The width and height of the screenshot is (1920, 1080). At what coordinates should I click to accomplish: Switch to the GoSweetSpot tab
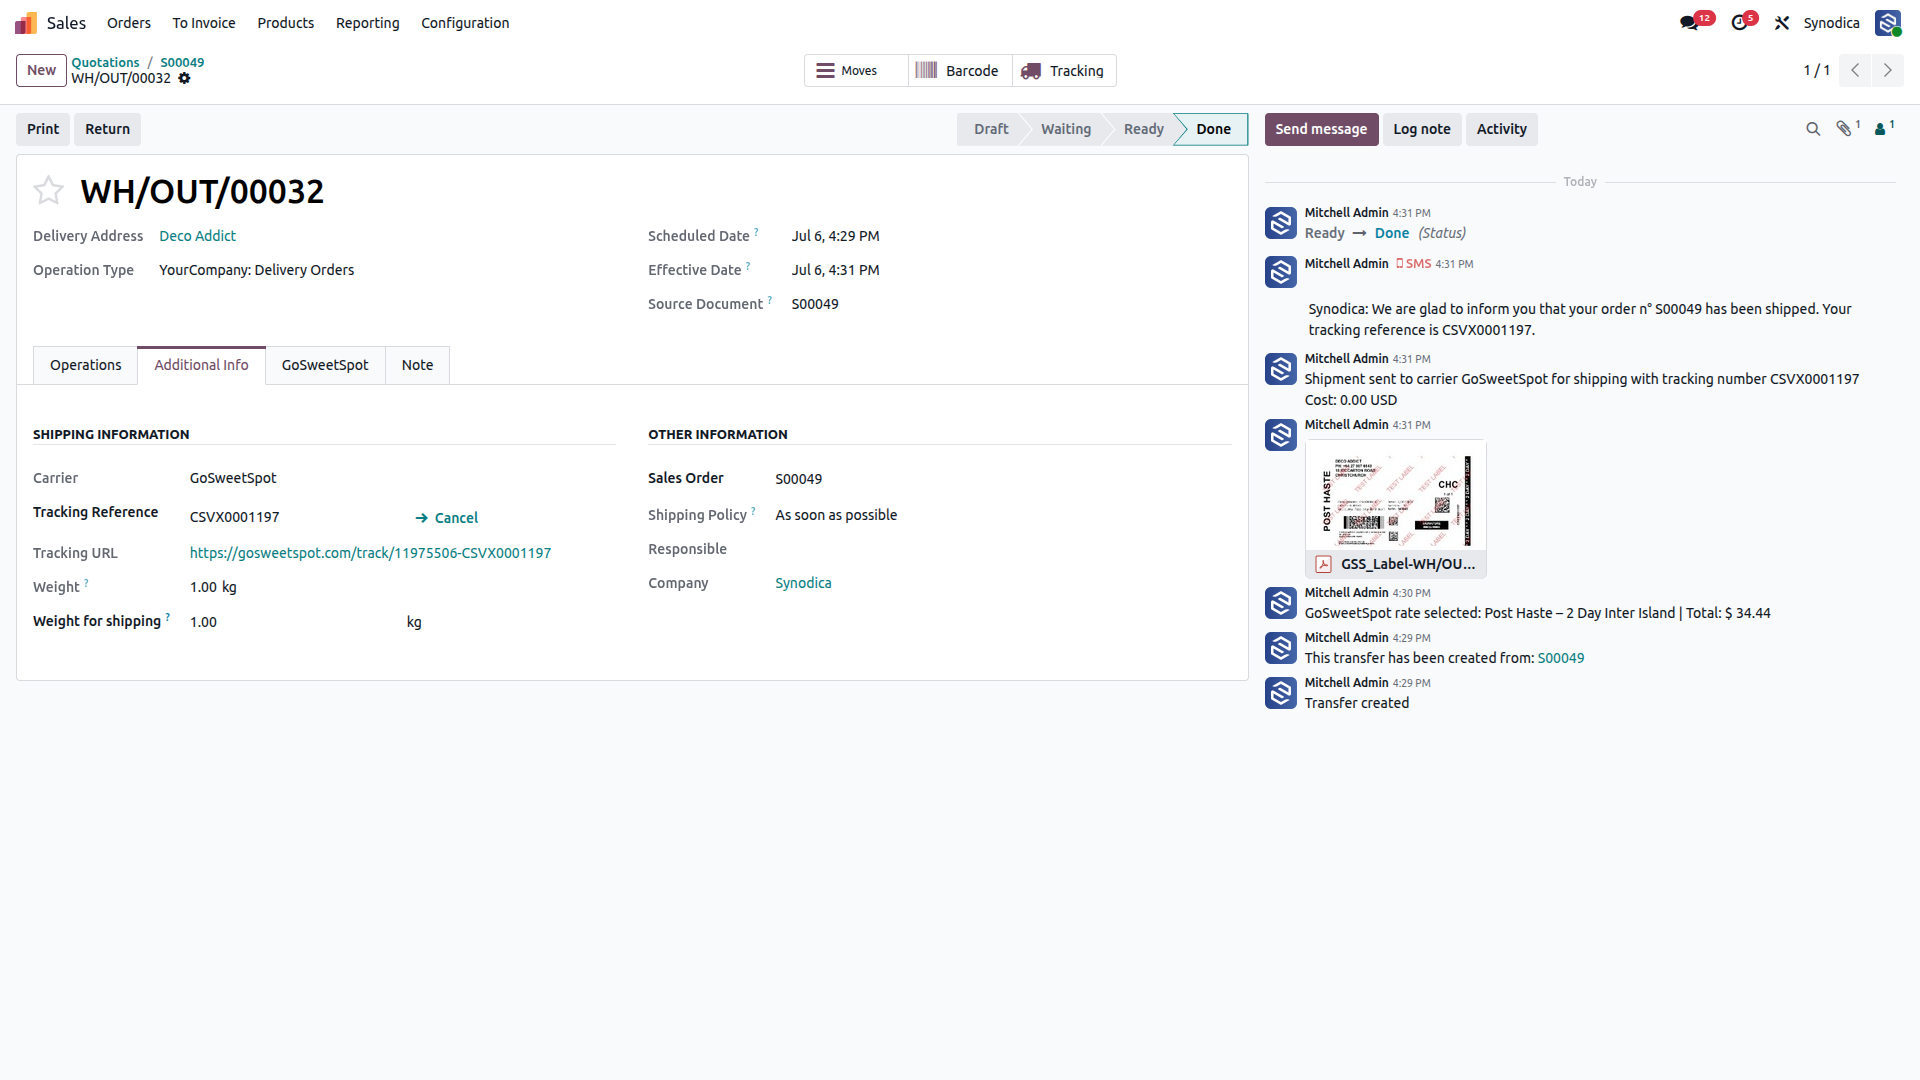[325, 365]
